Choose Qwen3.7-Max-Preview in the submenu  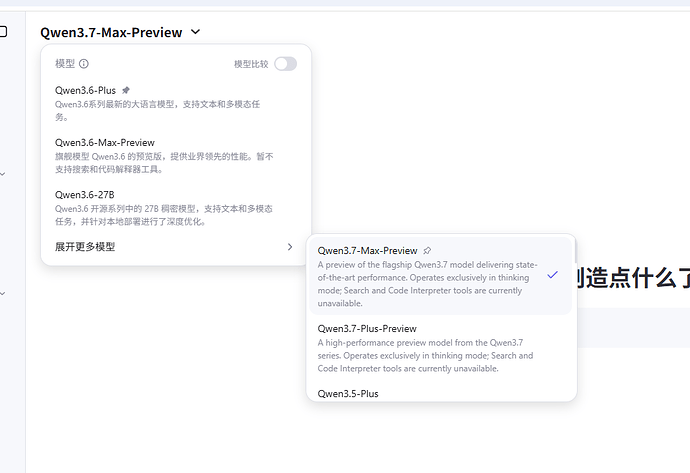[440, 276]
